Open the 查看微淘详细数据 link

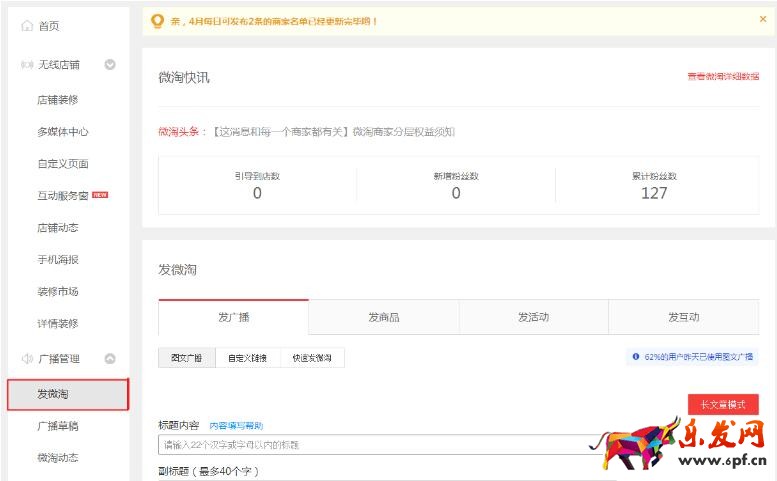[x=722, y=76]
